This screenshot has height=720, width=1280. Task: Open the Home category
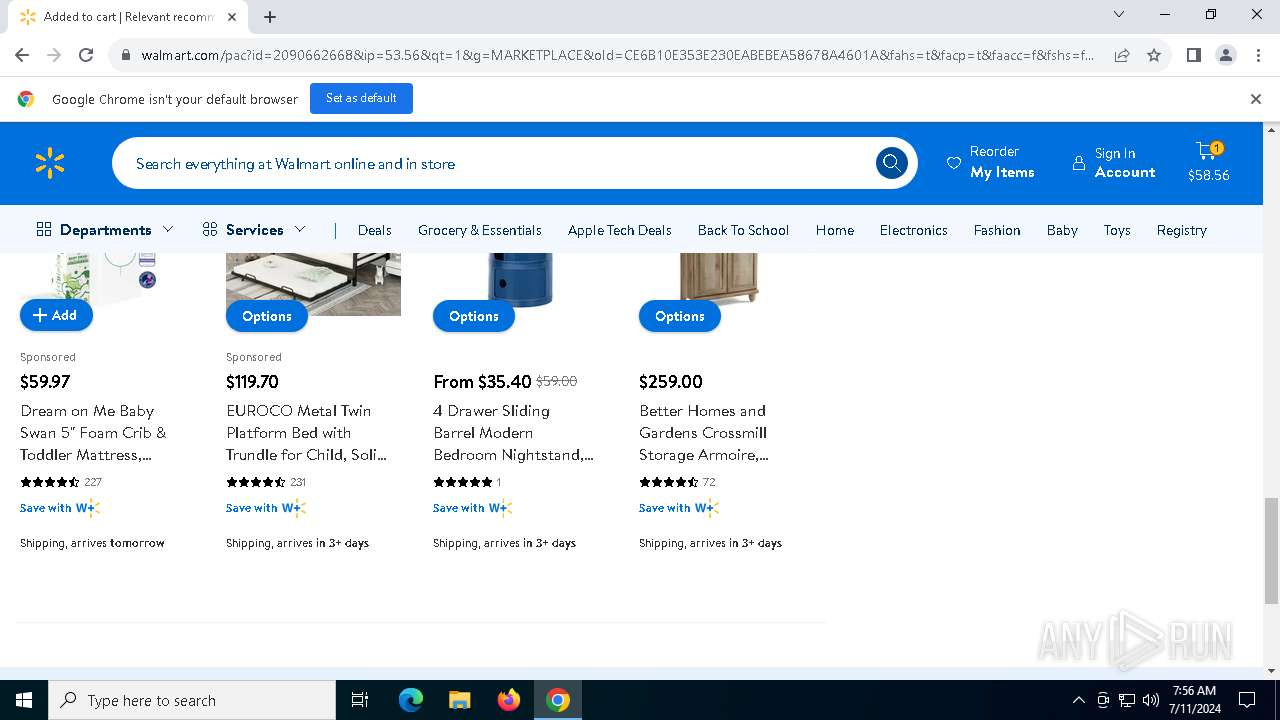[835, 230]
